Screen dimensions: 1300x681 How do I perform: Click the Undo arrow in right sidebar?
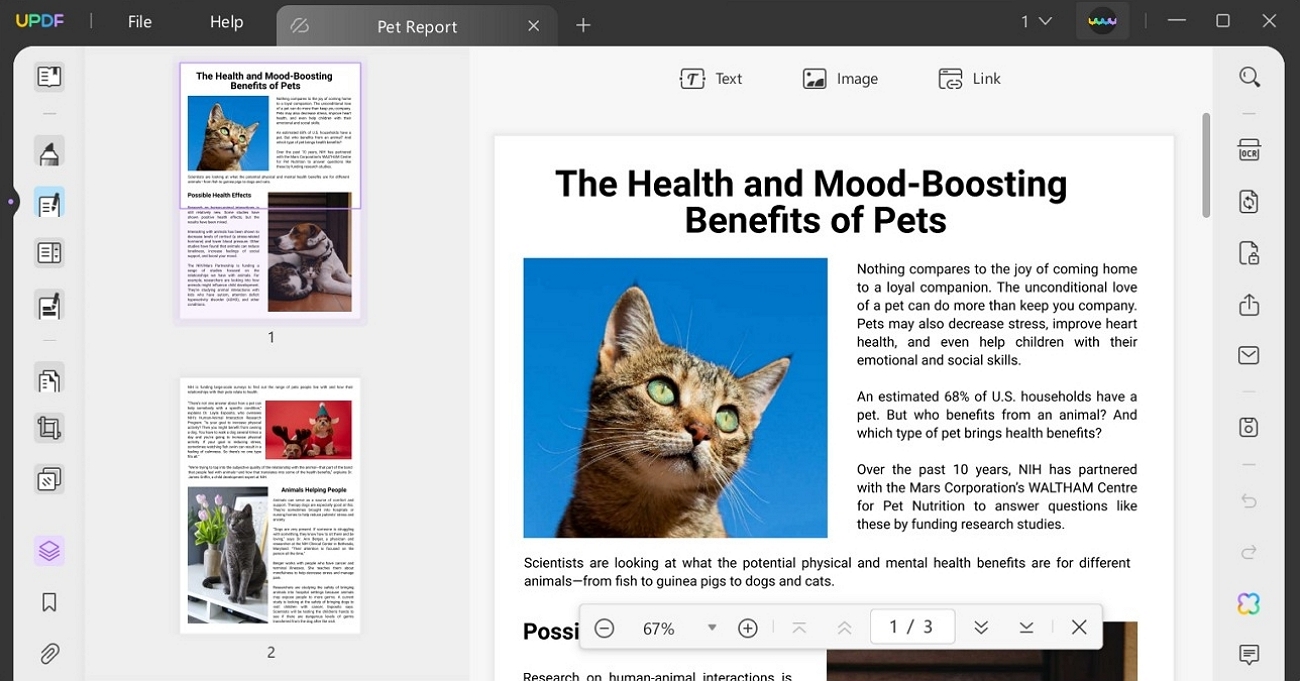(x=1249, y=500)
